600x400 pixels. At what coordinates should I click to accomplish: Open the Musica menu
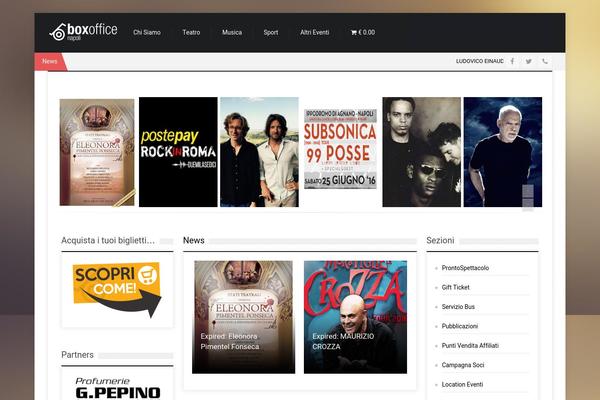click(x=232, y=33)
